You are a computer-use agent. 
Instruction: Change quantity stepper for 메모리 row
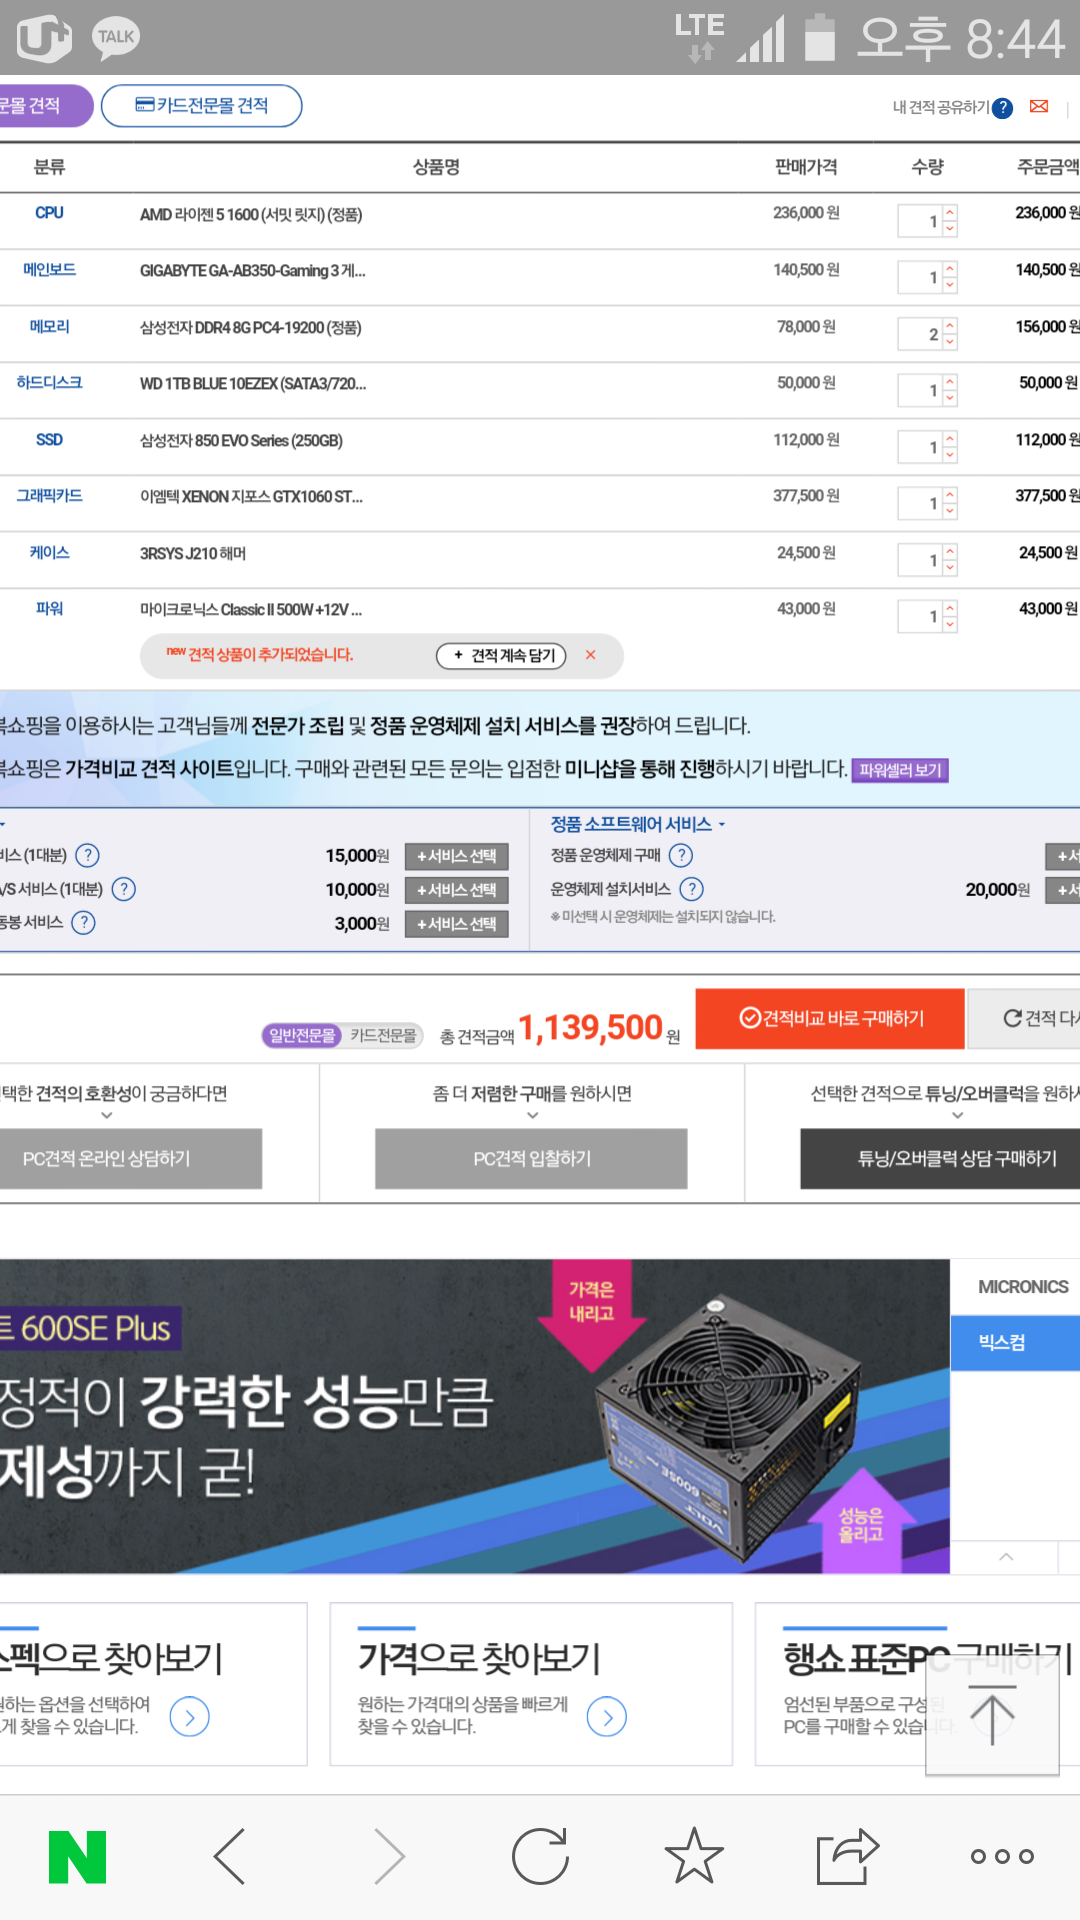(x=950, y=334)
